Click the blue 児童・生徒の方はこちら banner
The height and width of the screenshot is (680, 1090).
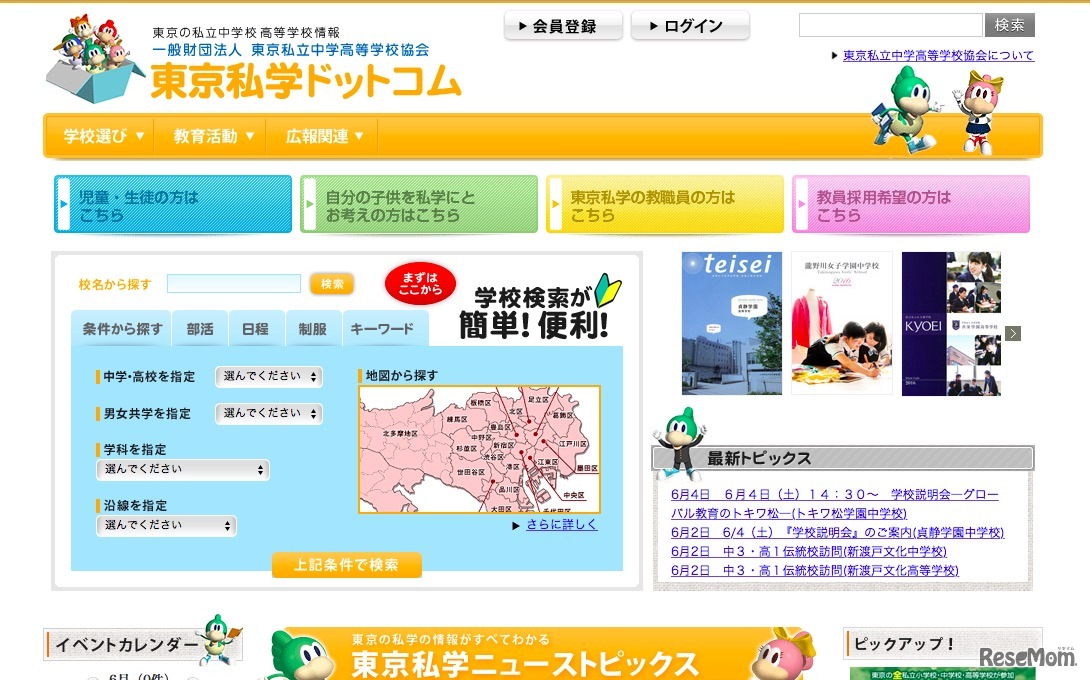point(173,204)
